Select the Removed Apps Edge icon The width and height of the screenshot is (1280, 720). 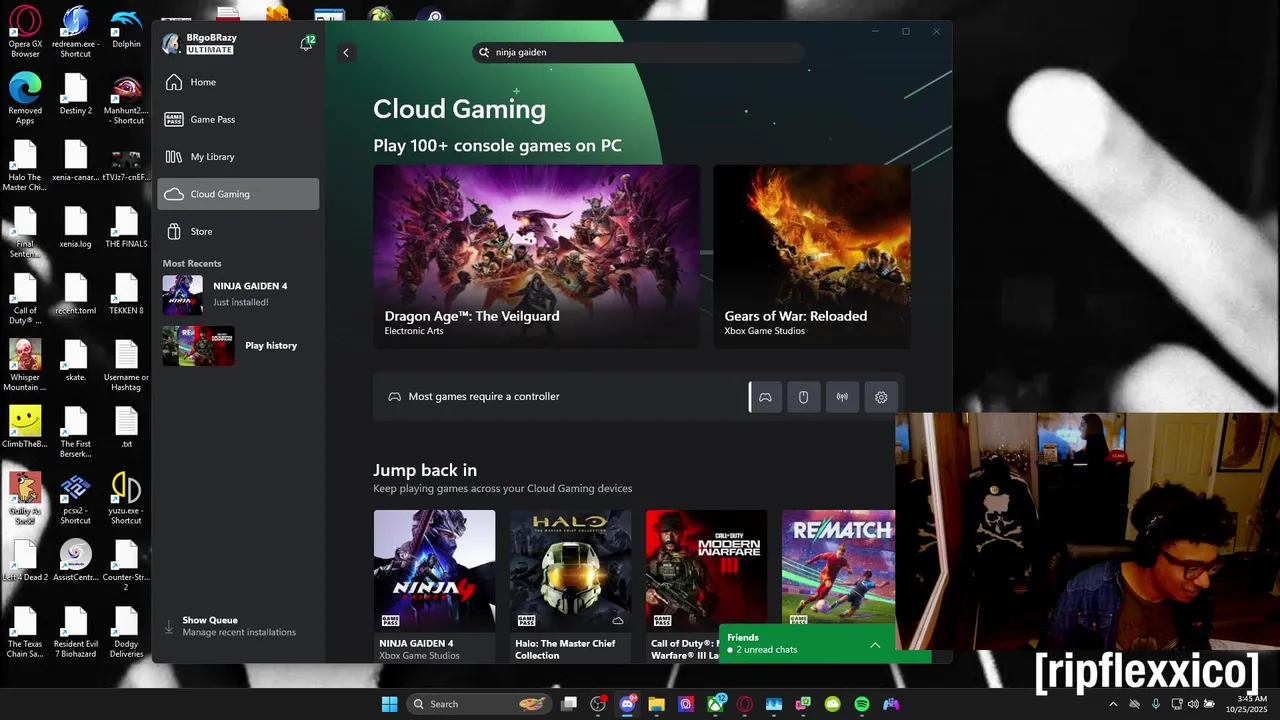point(25,98)
